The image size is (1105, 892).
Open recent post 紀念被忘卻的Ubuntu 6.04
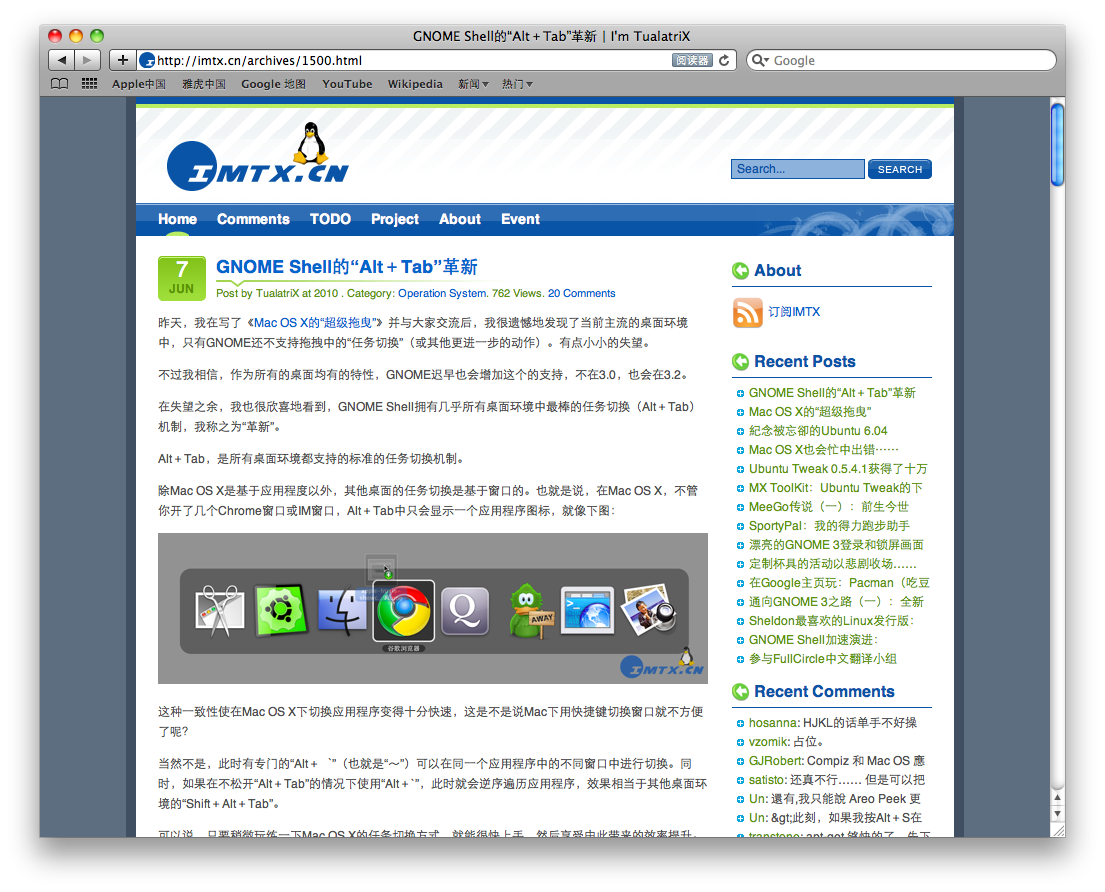(817, 430)
